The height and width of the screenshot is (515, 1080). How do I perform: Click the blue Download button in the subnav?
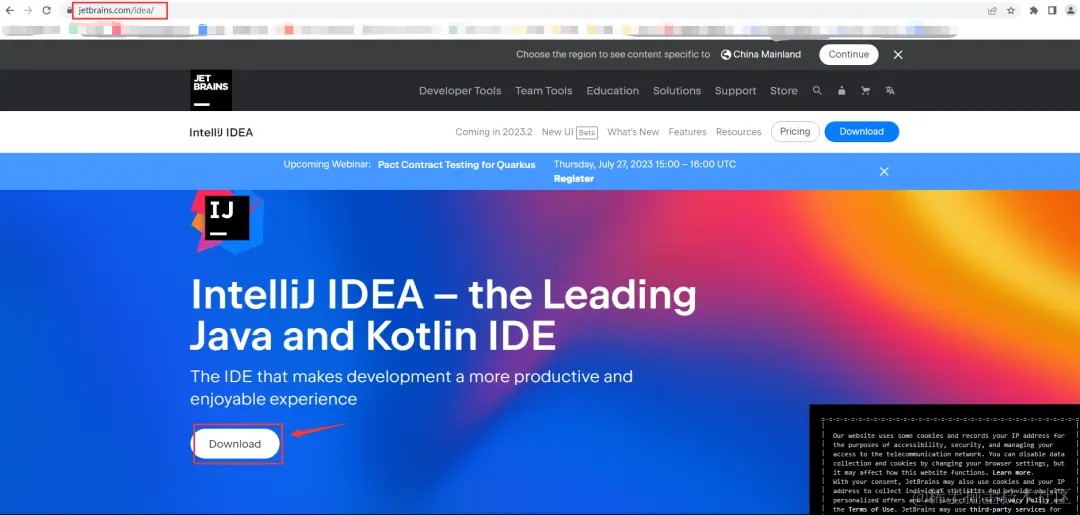point(862,132)
